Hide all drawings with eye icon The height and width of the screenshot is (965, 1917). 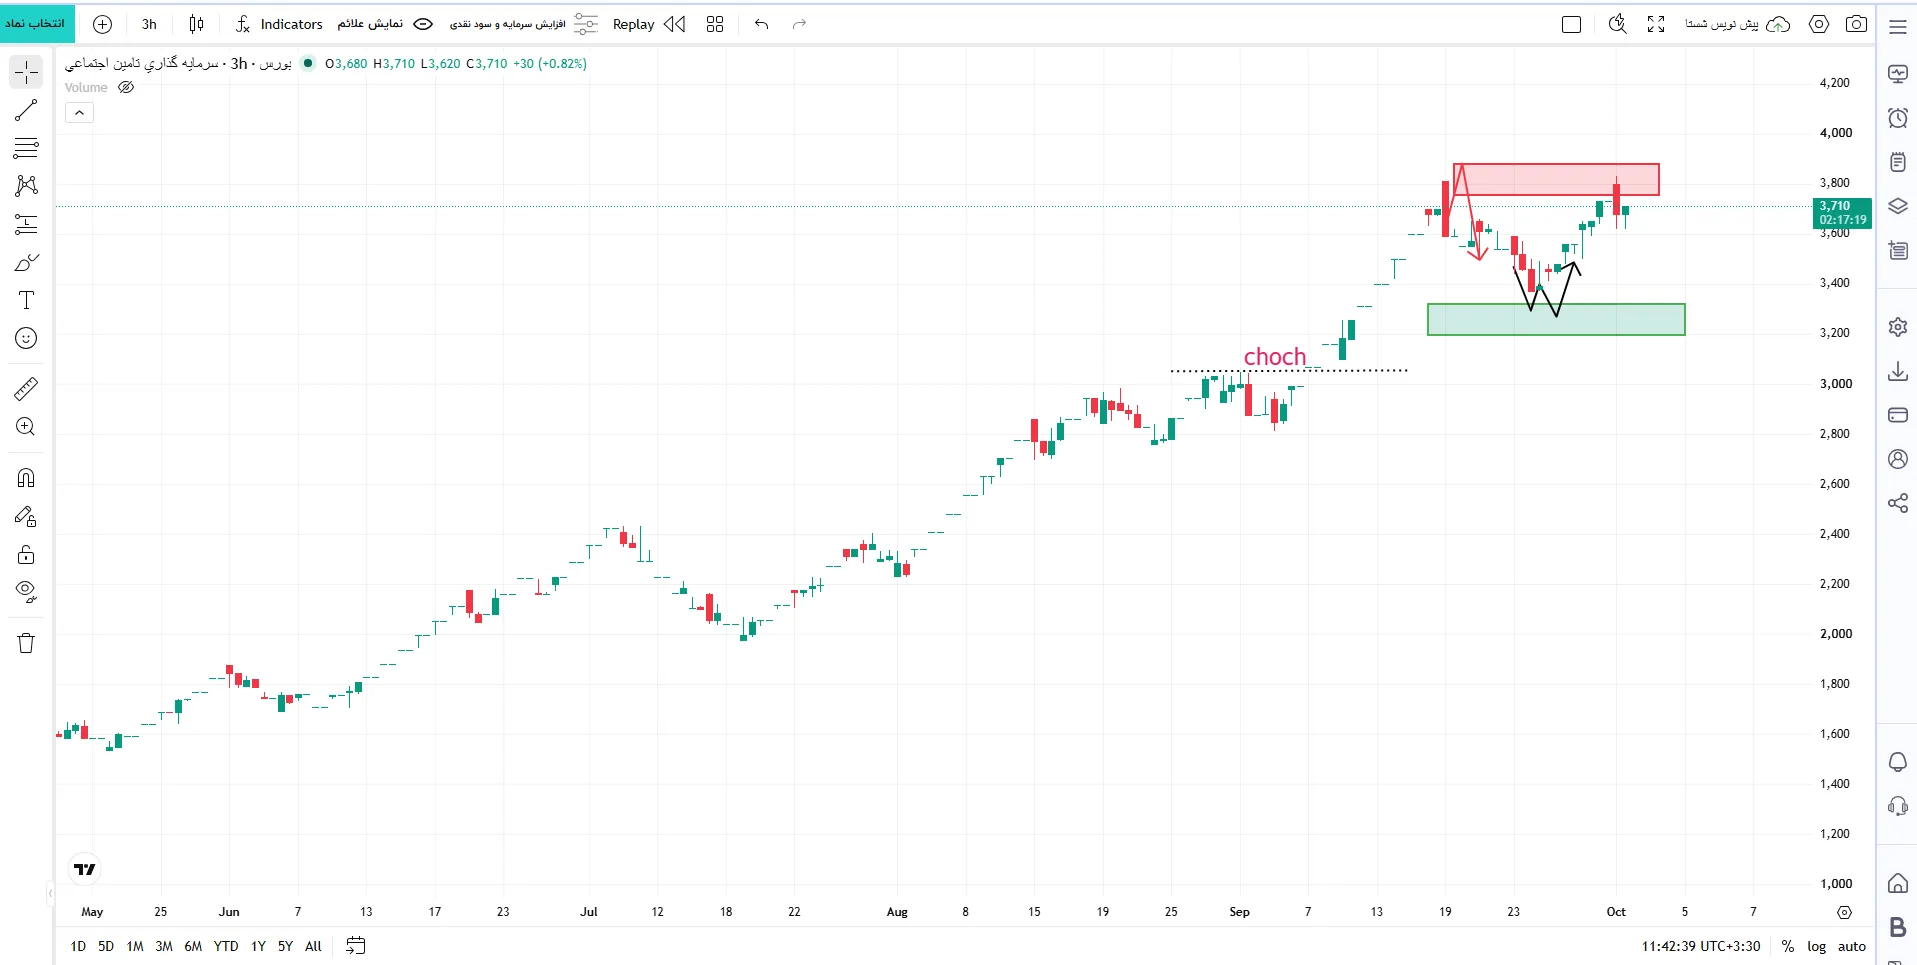(x=26, y=592)
